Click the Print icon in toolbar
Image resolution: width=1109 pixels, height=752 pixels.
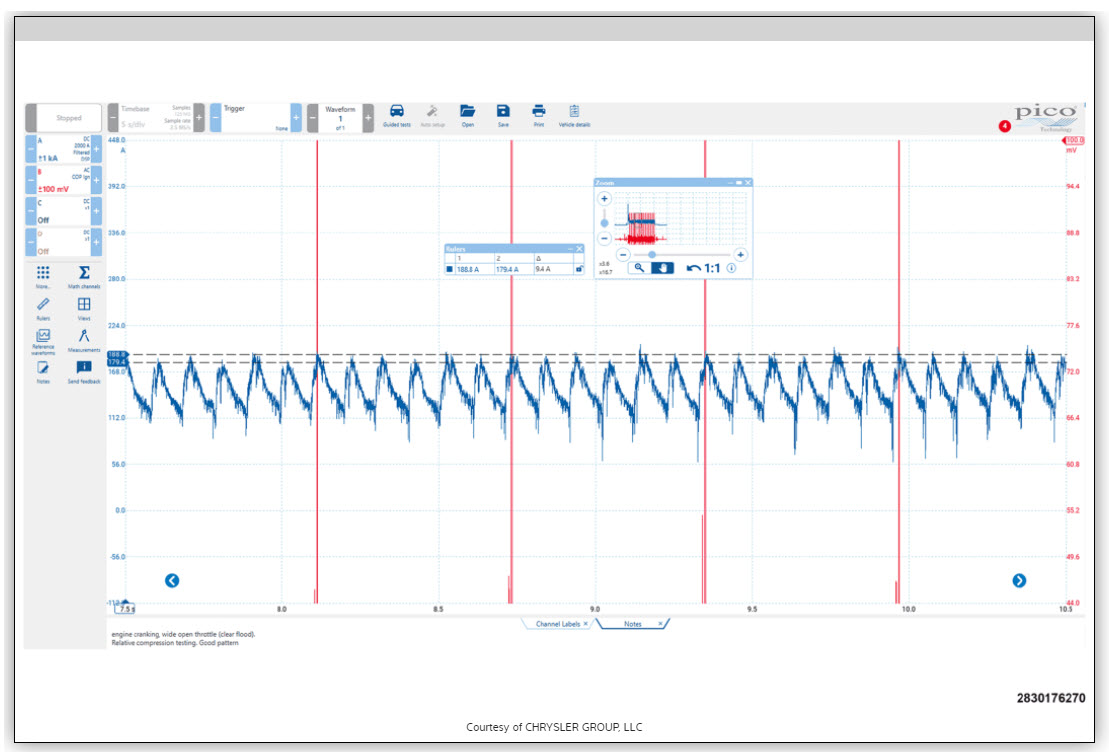[x=539, y=112]
